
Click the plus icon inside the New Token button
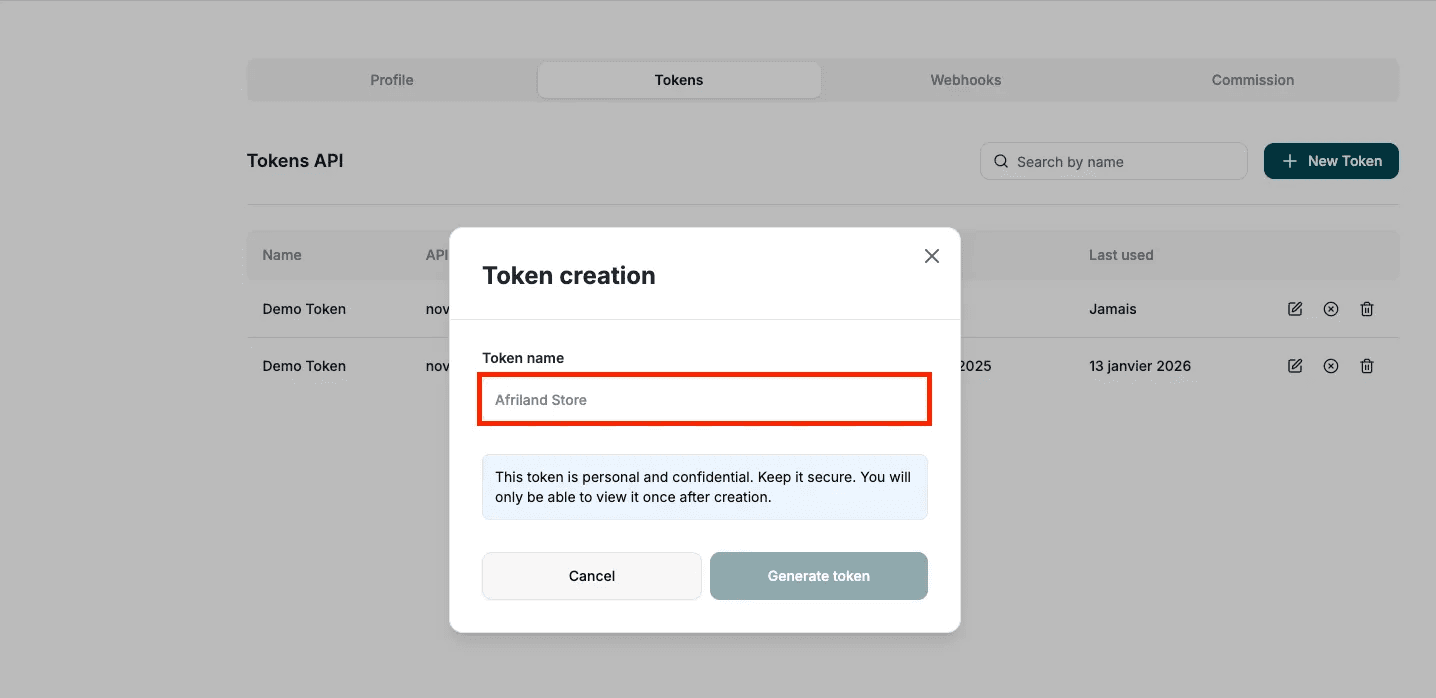coord(1289,161)
